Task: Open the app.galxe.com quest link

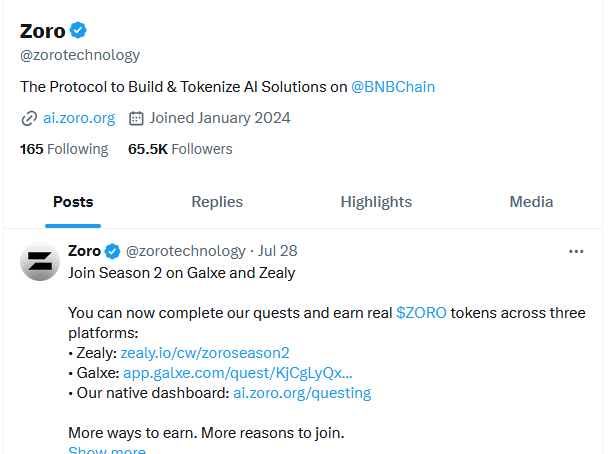Action: point(238,373)
